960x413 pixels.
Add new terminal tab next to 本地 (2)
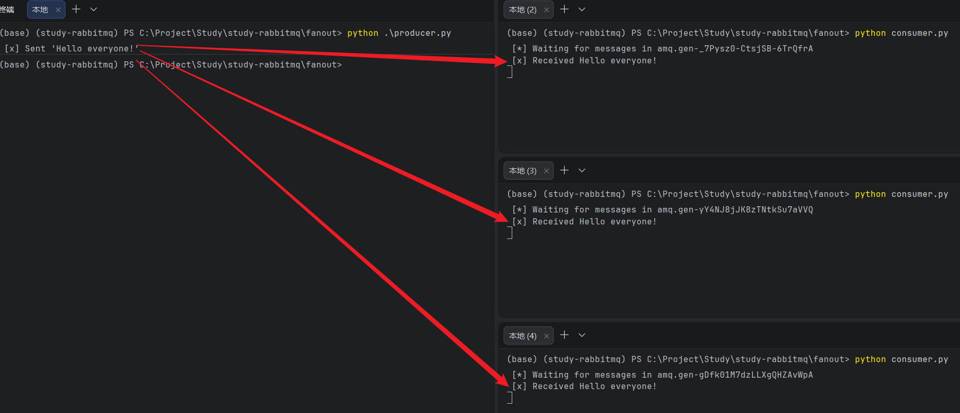[x=565, y=9]
